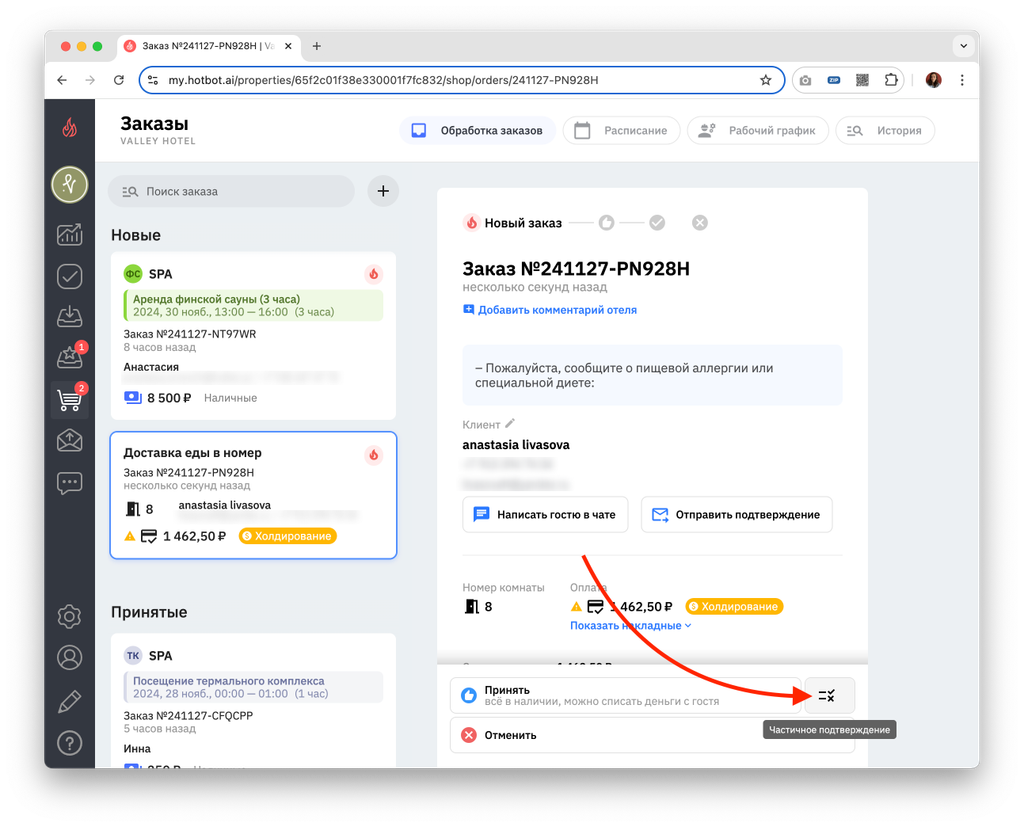
Task: Click Отменить button
Action: tap(652, 735)
